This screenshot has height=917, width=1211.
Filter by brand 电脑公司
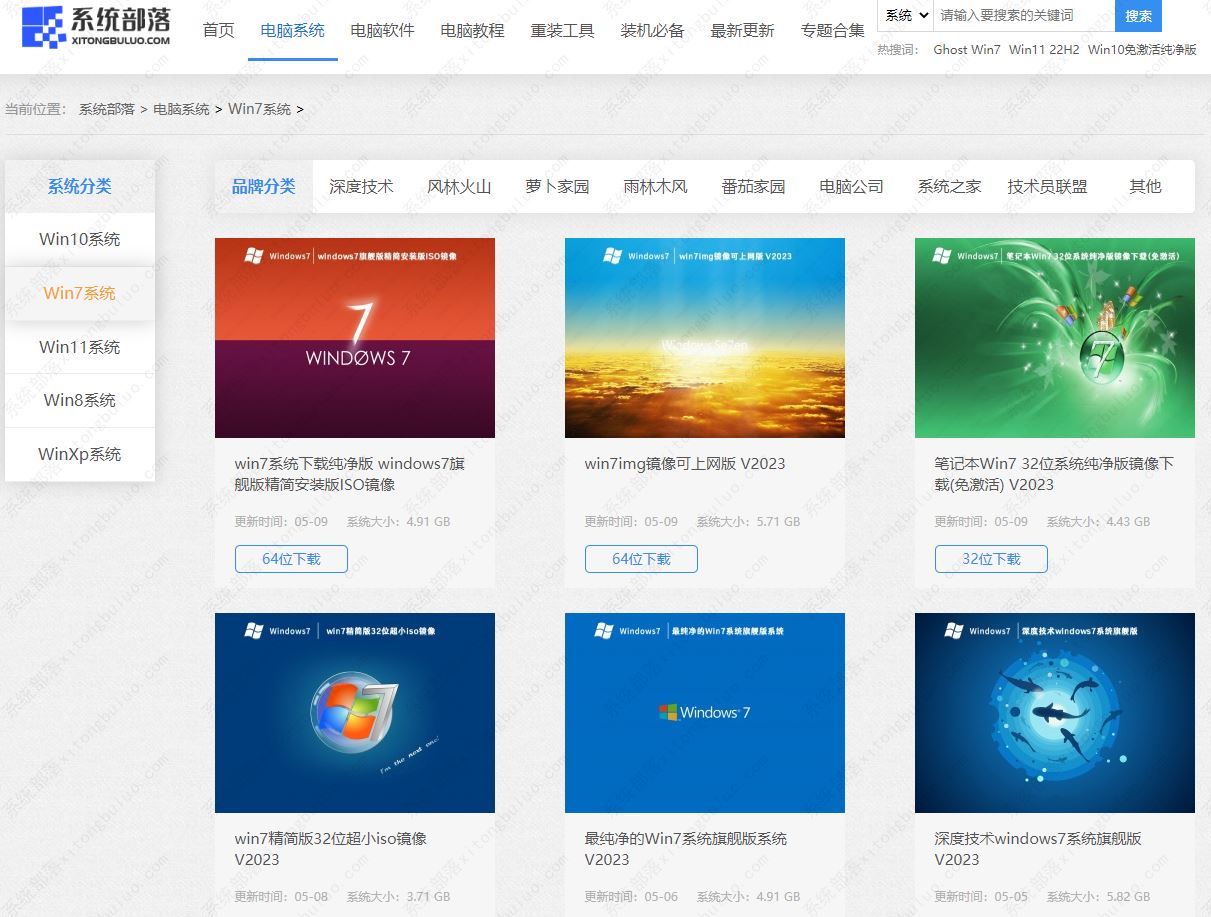click(851, 186)
